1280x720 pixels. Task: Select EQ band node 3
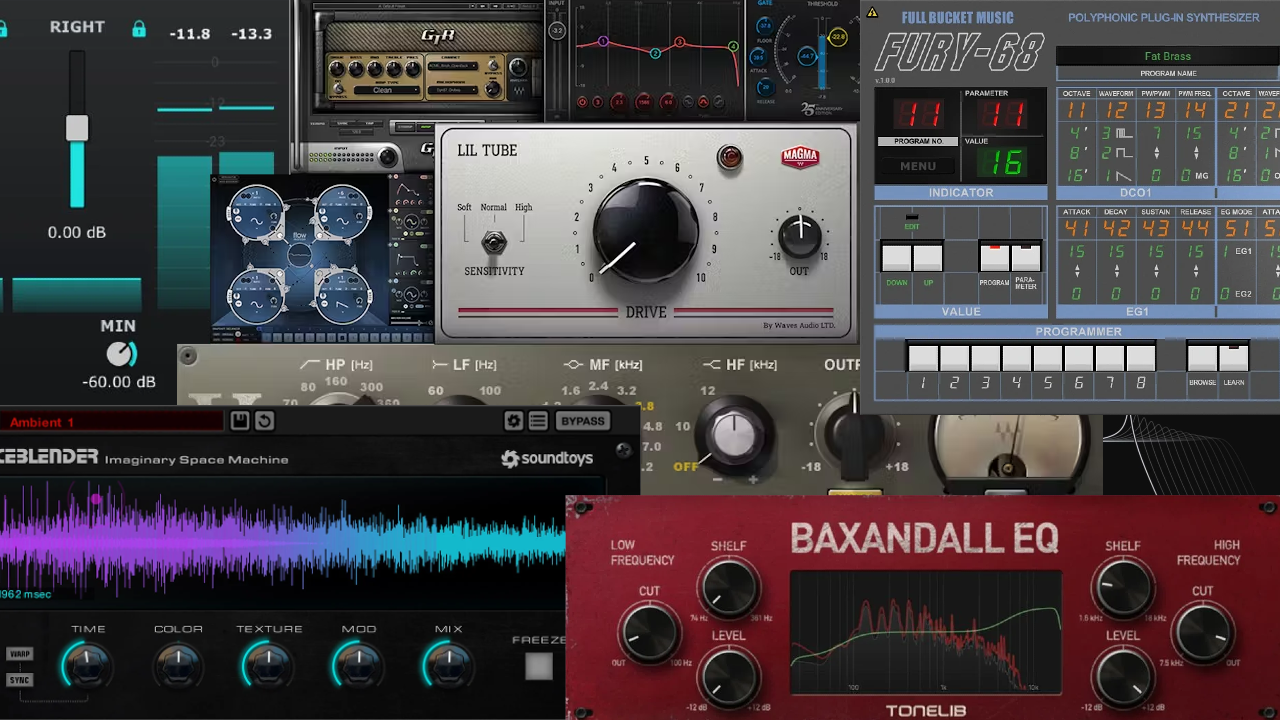tap(680, 42)
